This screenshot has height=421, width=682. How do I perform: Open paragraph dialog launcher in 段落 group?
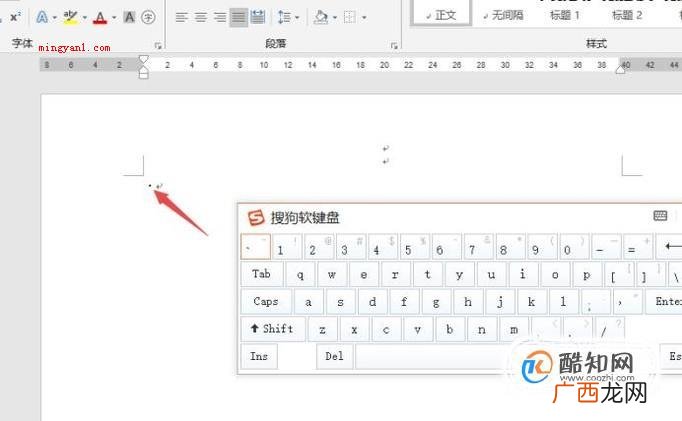pyautogui.click(x=394, y=45)
